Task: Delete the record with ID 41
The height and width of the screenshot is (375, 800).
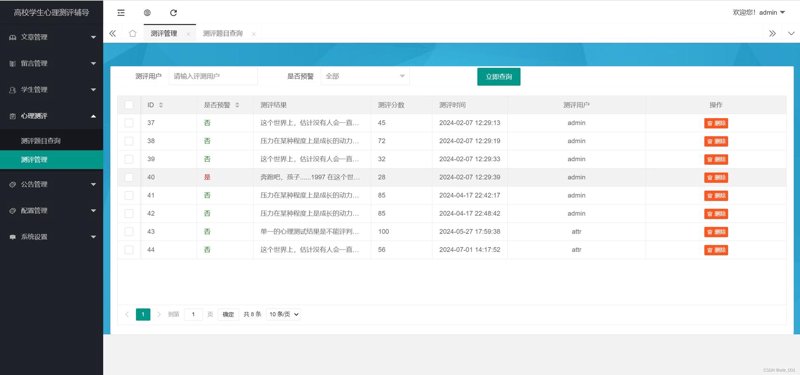Action: (x=716, y=195)
